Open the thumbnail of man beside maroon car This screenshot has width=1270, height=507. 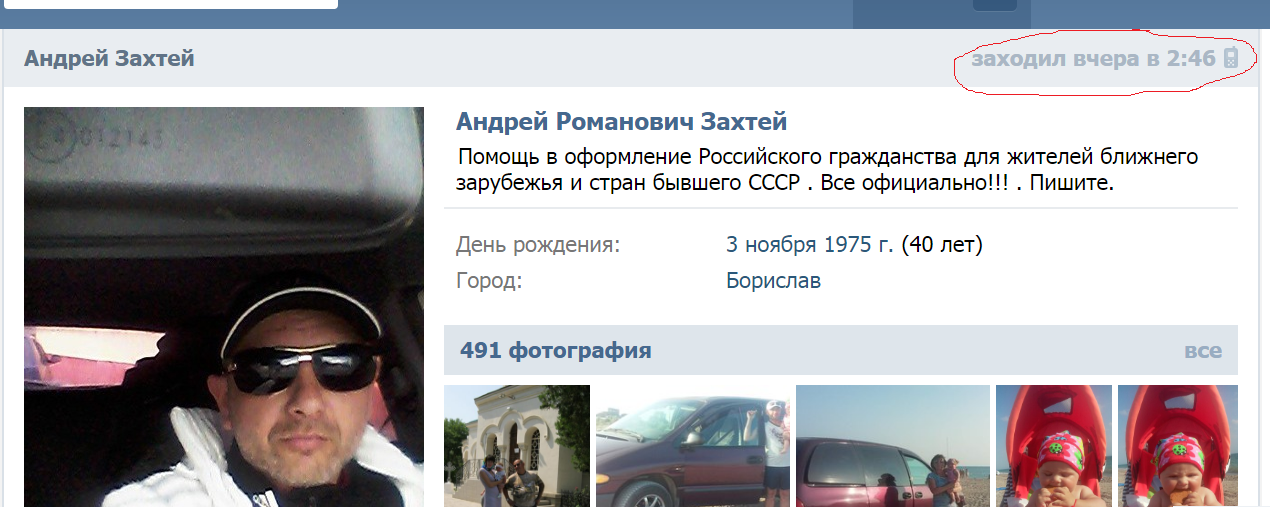[x=693, y=446]
